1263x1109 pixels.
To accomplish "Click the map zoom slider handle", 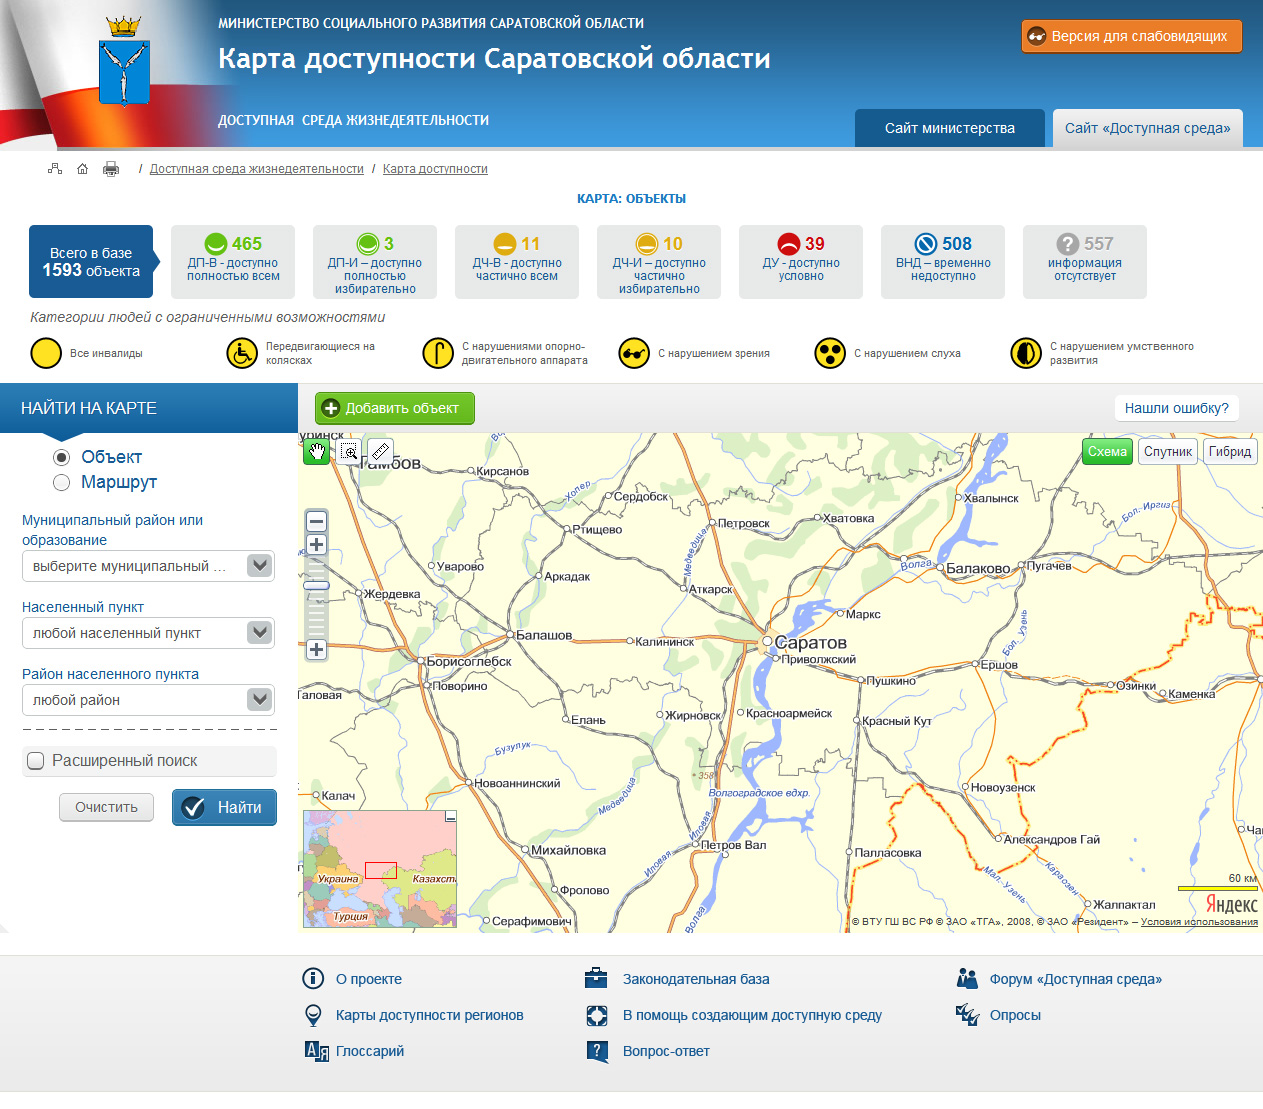I will click(317, 586).
